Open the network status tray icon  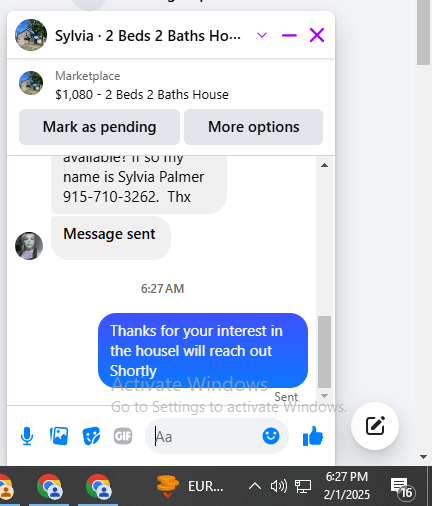pos(303,486)
